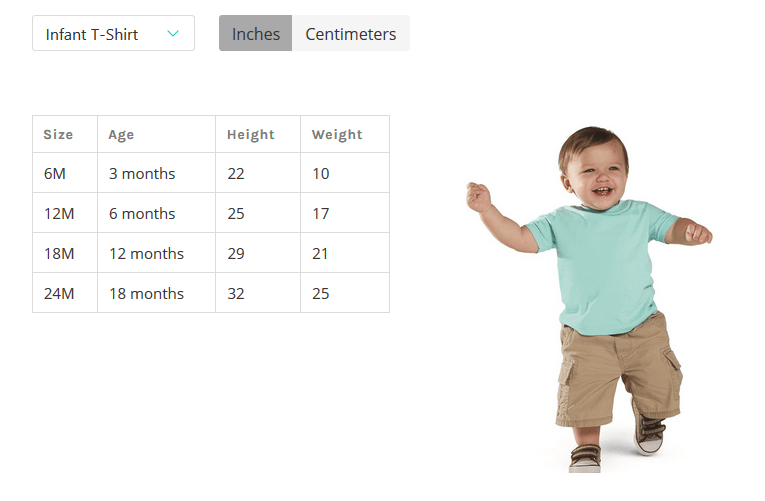Image resolution: width=765 pixels, height=501 pixels.
Task: Click the teal chevron arrow in dropdown
Action: 173,33
